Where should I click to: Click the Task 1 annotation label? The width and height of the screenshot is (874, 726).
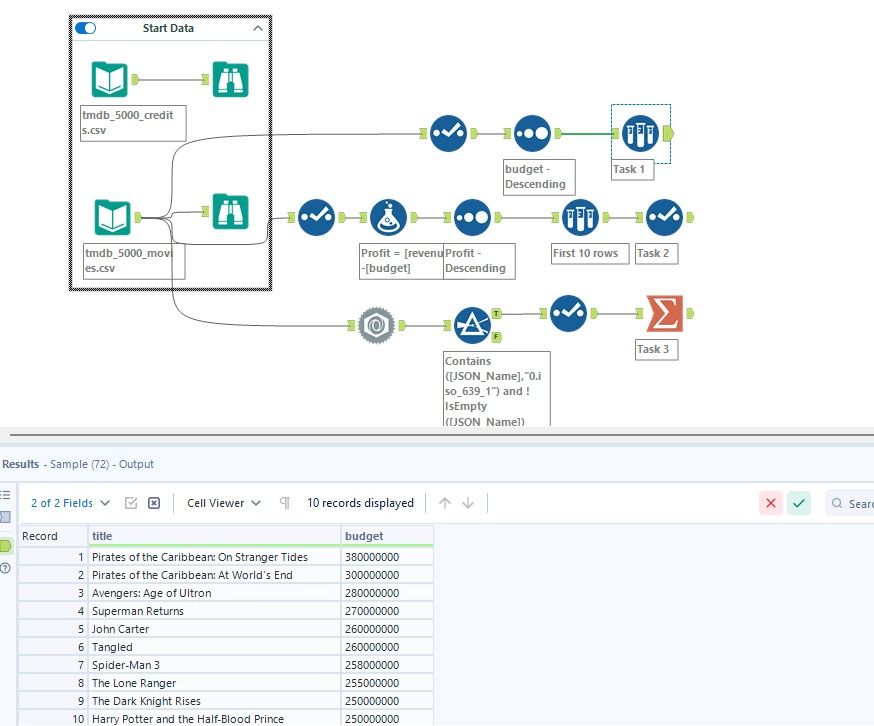(632, 169)
